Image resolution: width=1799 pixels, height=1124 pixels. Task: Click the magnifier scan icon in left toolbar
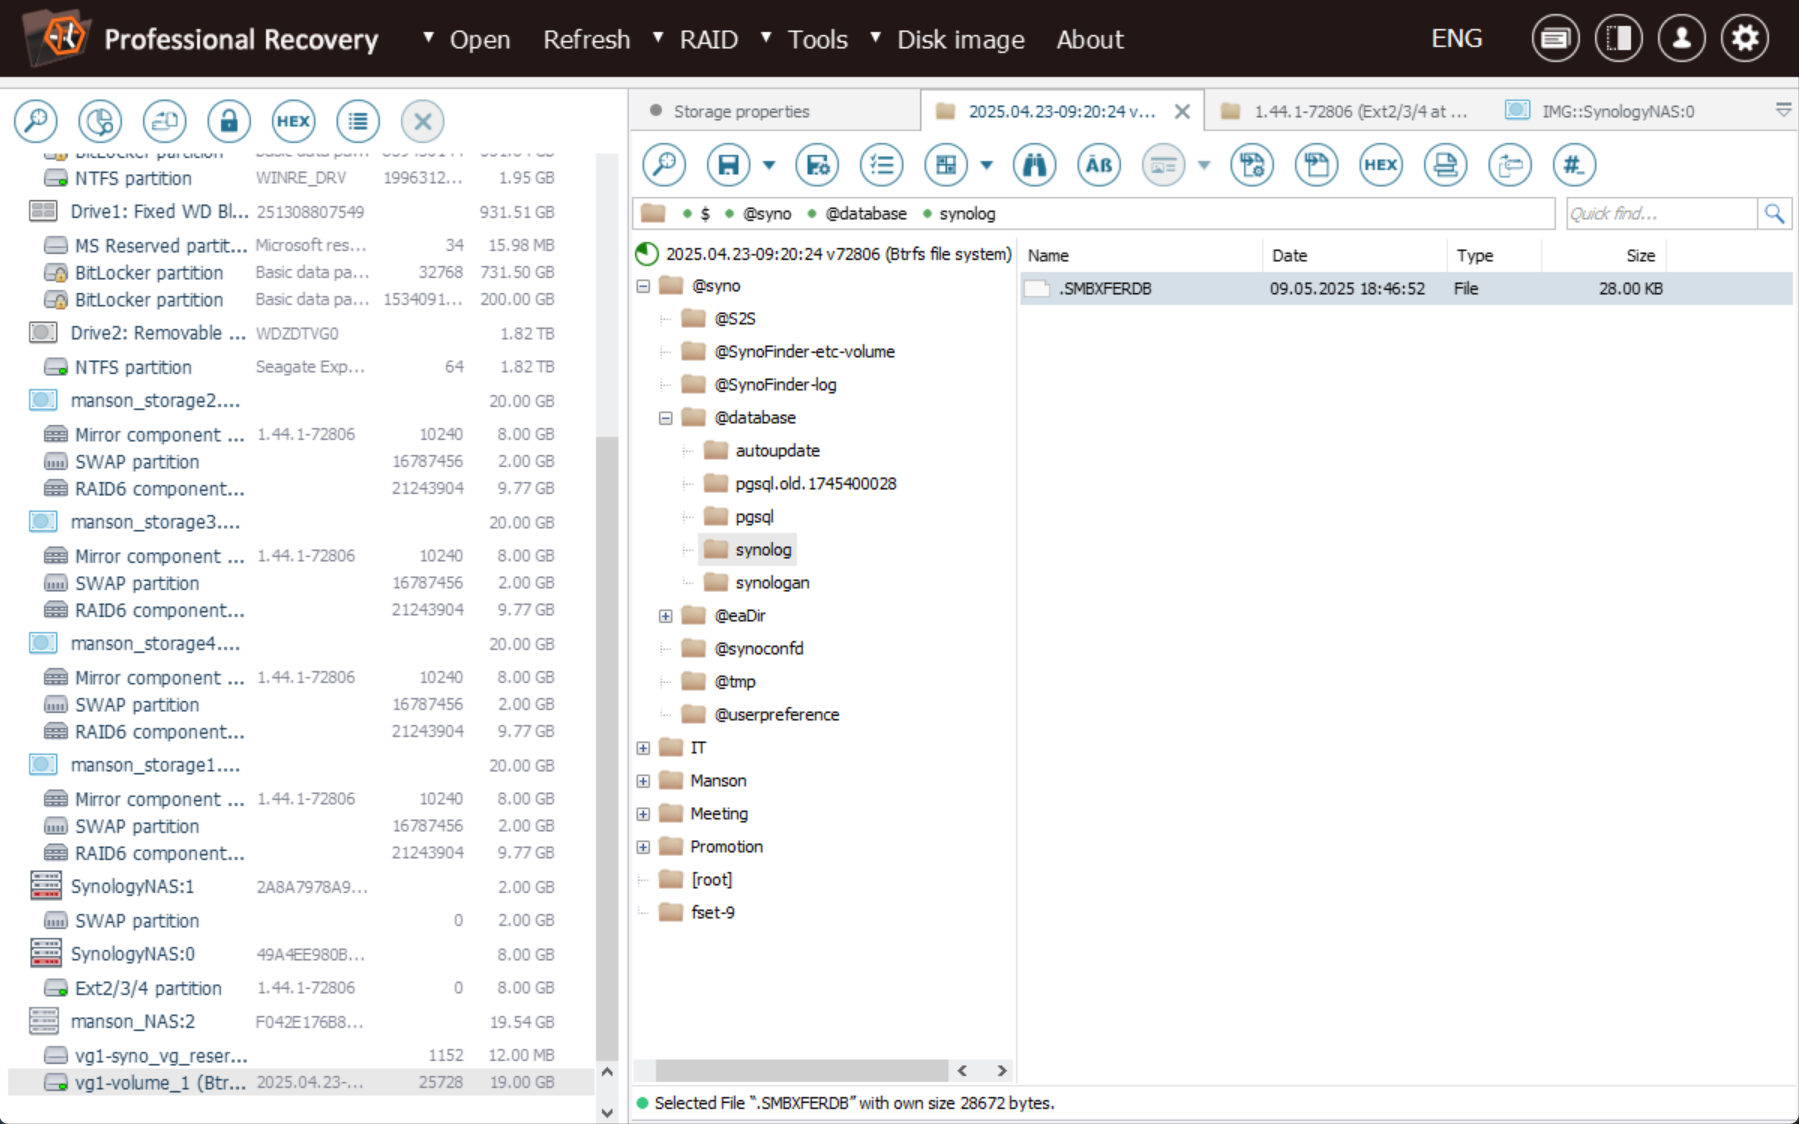pos(36,121)
